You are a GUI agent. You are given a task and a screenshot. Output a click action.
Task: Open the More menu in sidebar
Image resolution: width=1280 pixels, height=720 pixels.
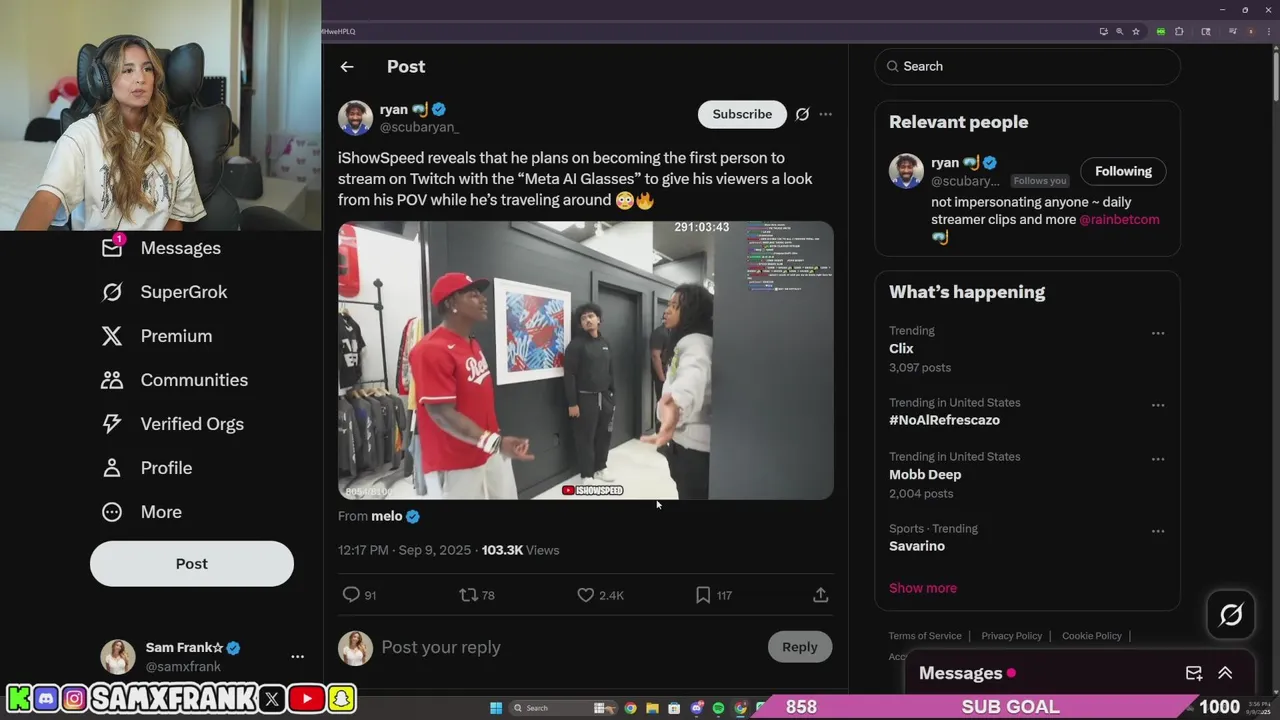tap(142, 512)
